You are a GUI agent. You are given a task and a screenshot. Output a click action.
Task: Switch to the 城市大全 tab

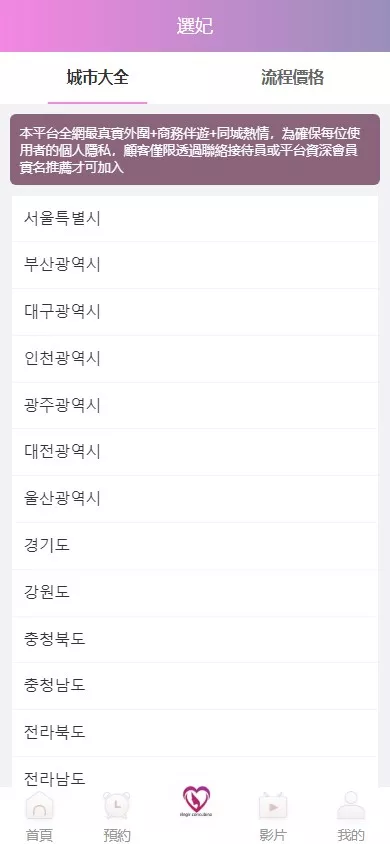tap(97, 78)
